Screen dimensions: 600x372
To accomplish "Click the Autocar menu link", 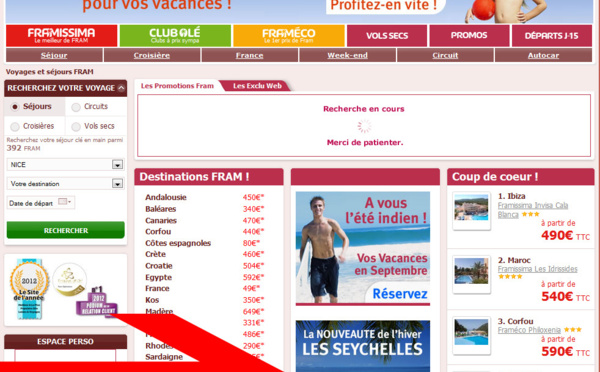I will [543, 55].
